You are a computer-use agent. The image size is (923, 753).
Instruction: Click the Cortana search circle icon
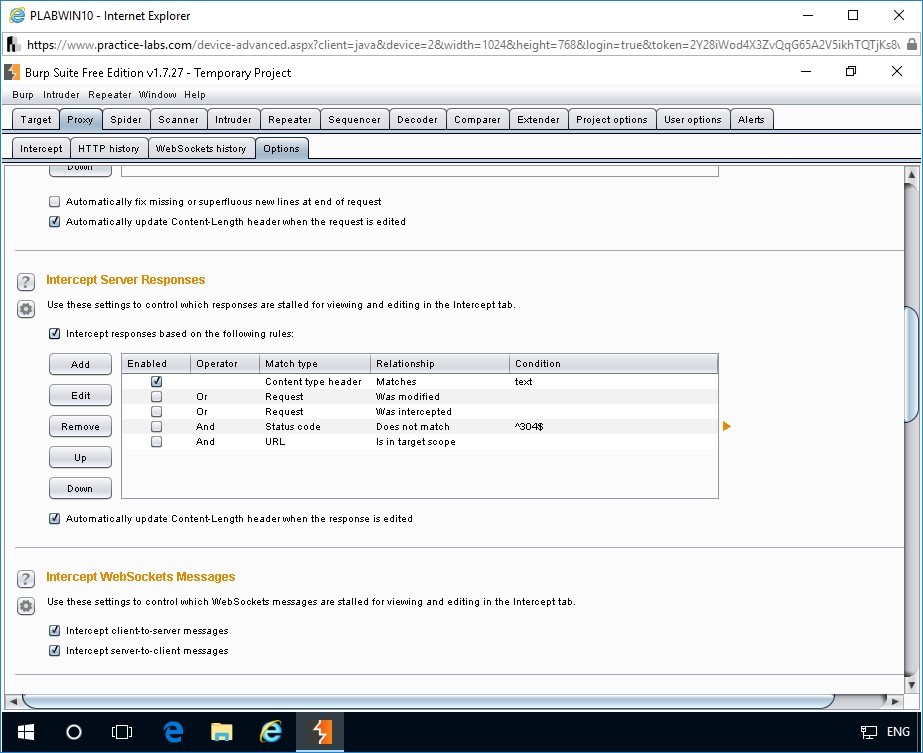pos(73,732)
